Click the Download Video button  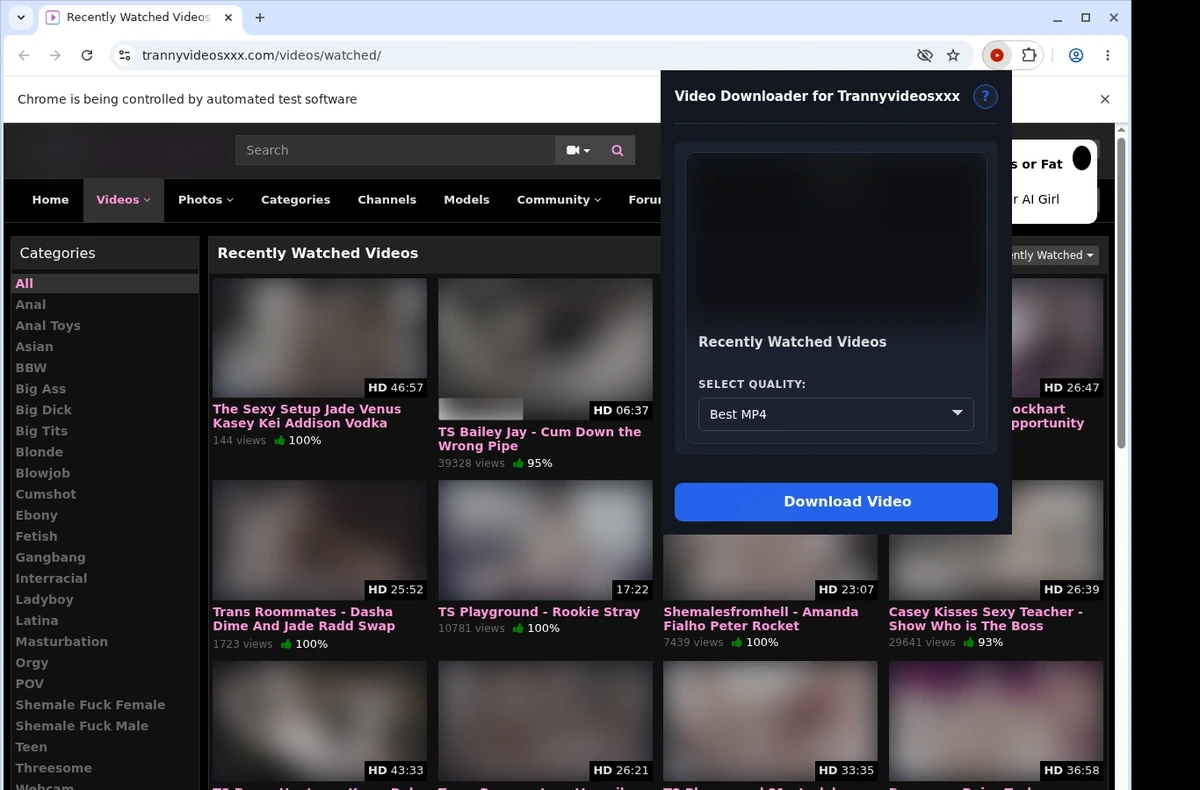(836, 502)
